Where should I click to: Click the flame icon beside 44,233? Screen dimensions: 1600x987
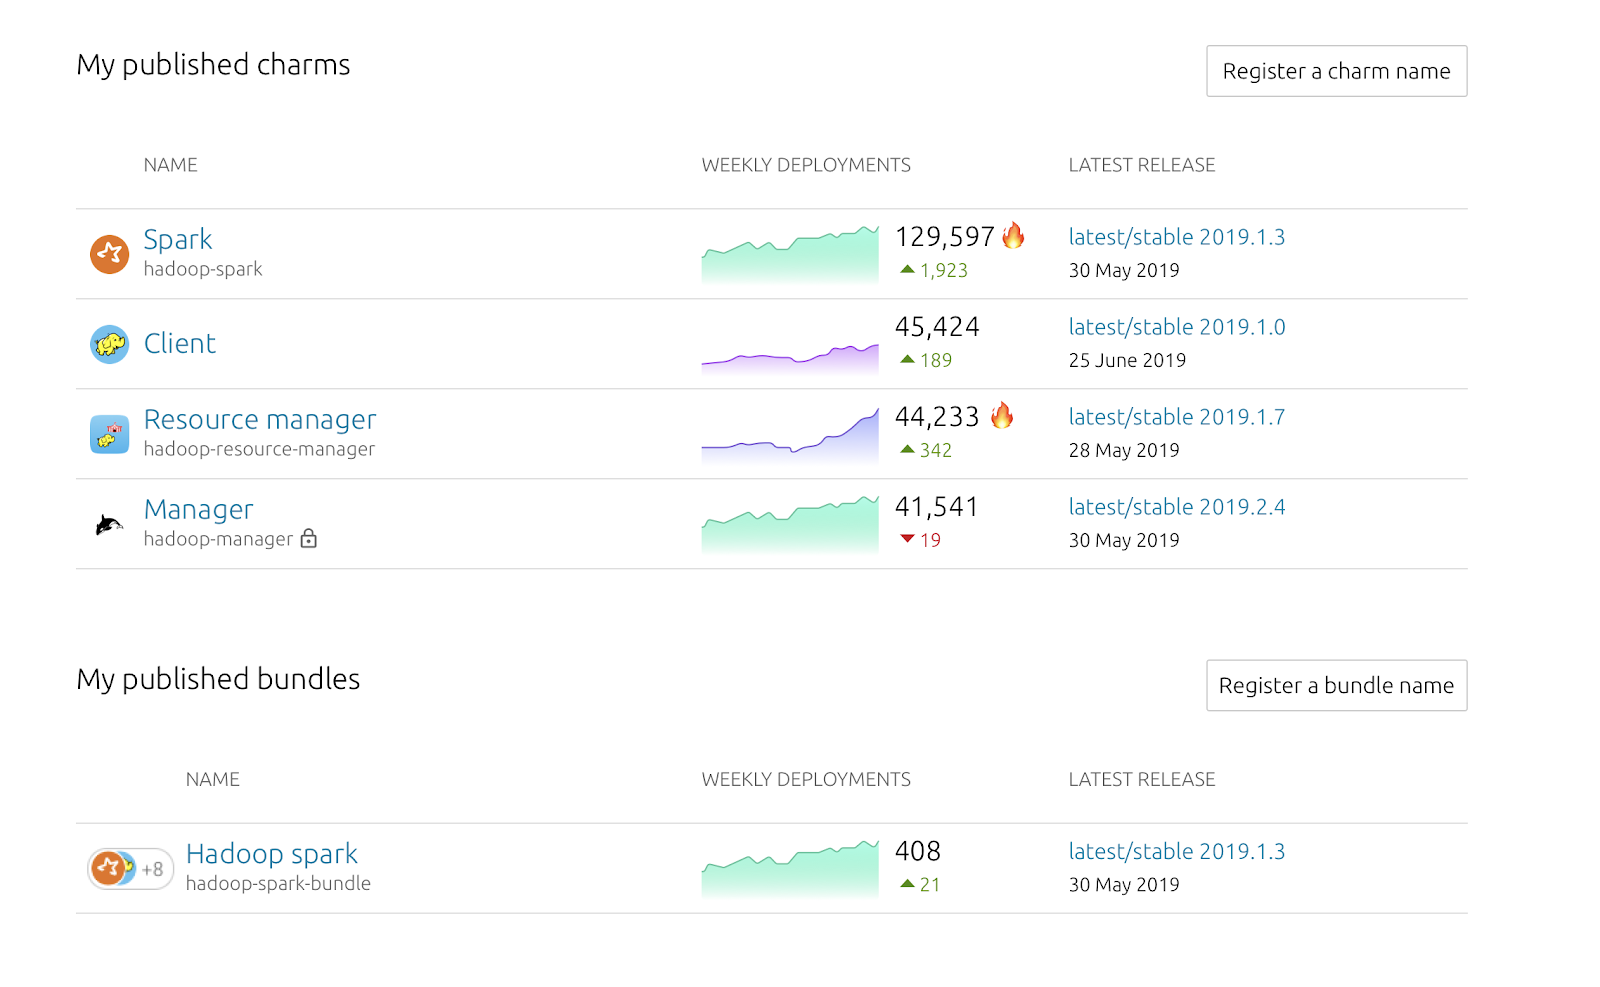click(x=1002, y=416)
